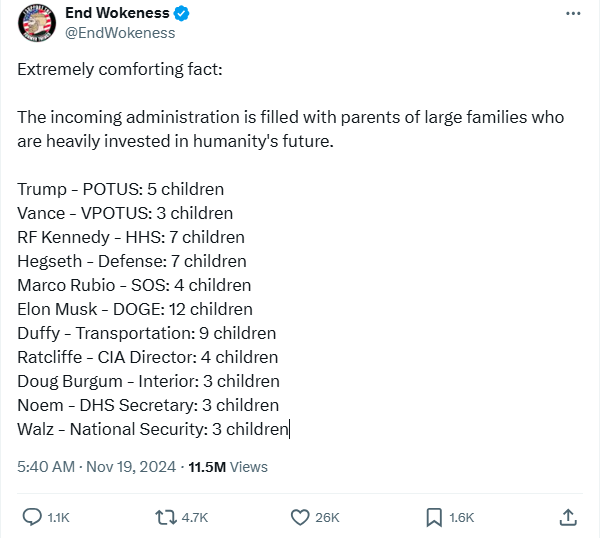
Task: Like the tweet with the heart icon
Action: tap(299, 516)
